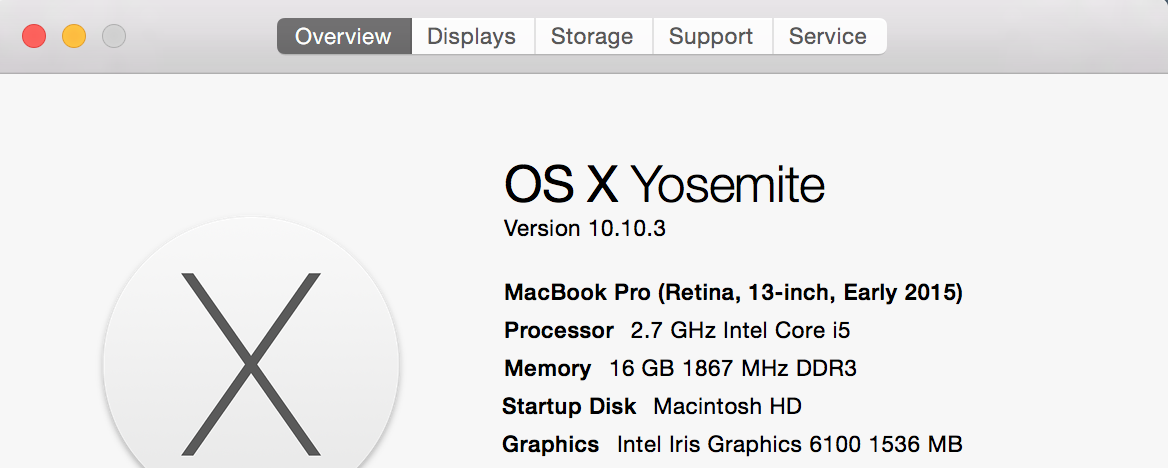Image resolution: width=1168 pixels, height=468 pixels.
Task: Click the OS X Yosemite title
Action: (x=664, y=185)
